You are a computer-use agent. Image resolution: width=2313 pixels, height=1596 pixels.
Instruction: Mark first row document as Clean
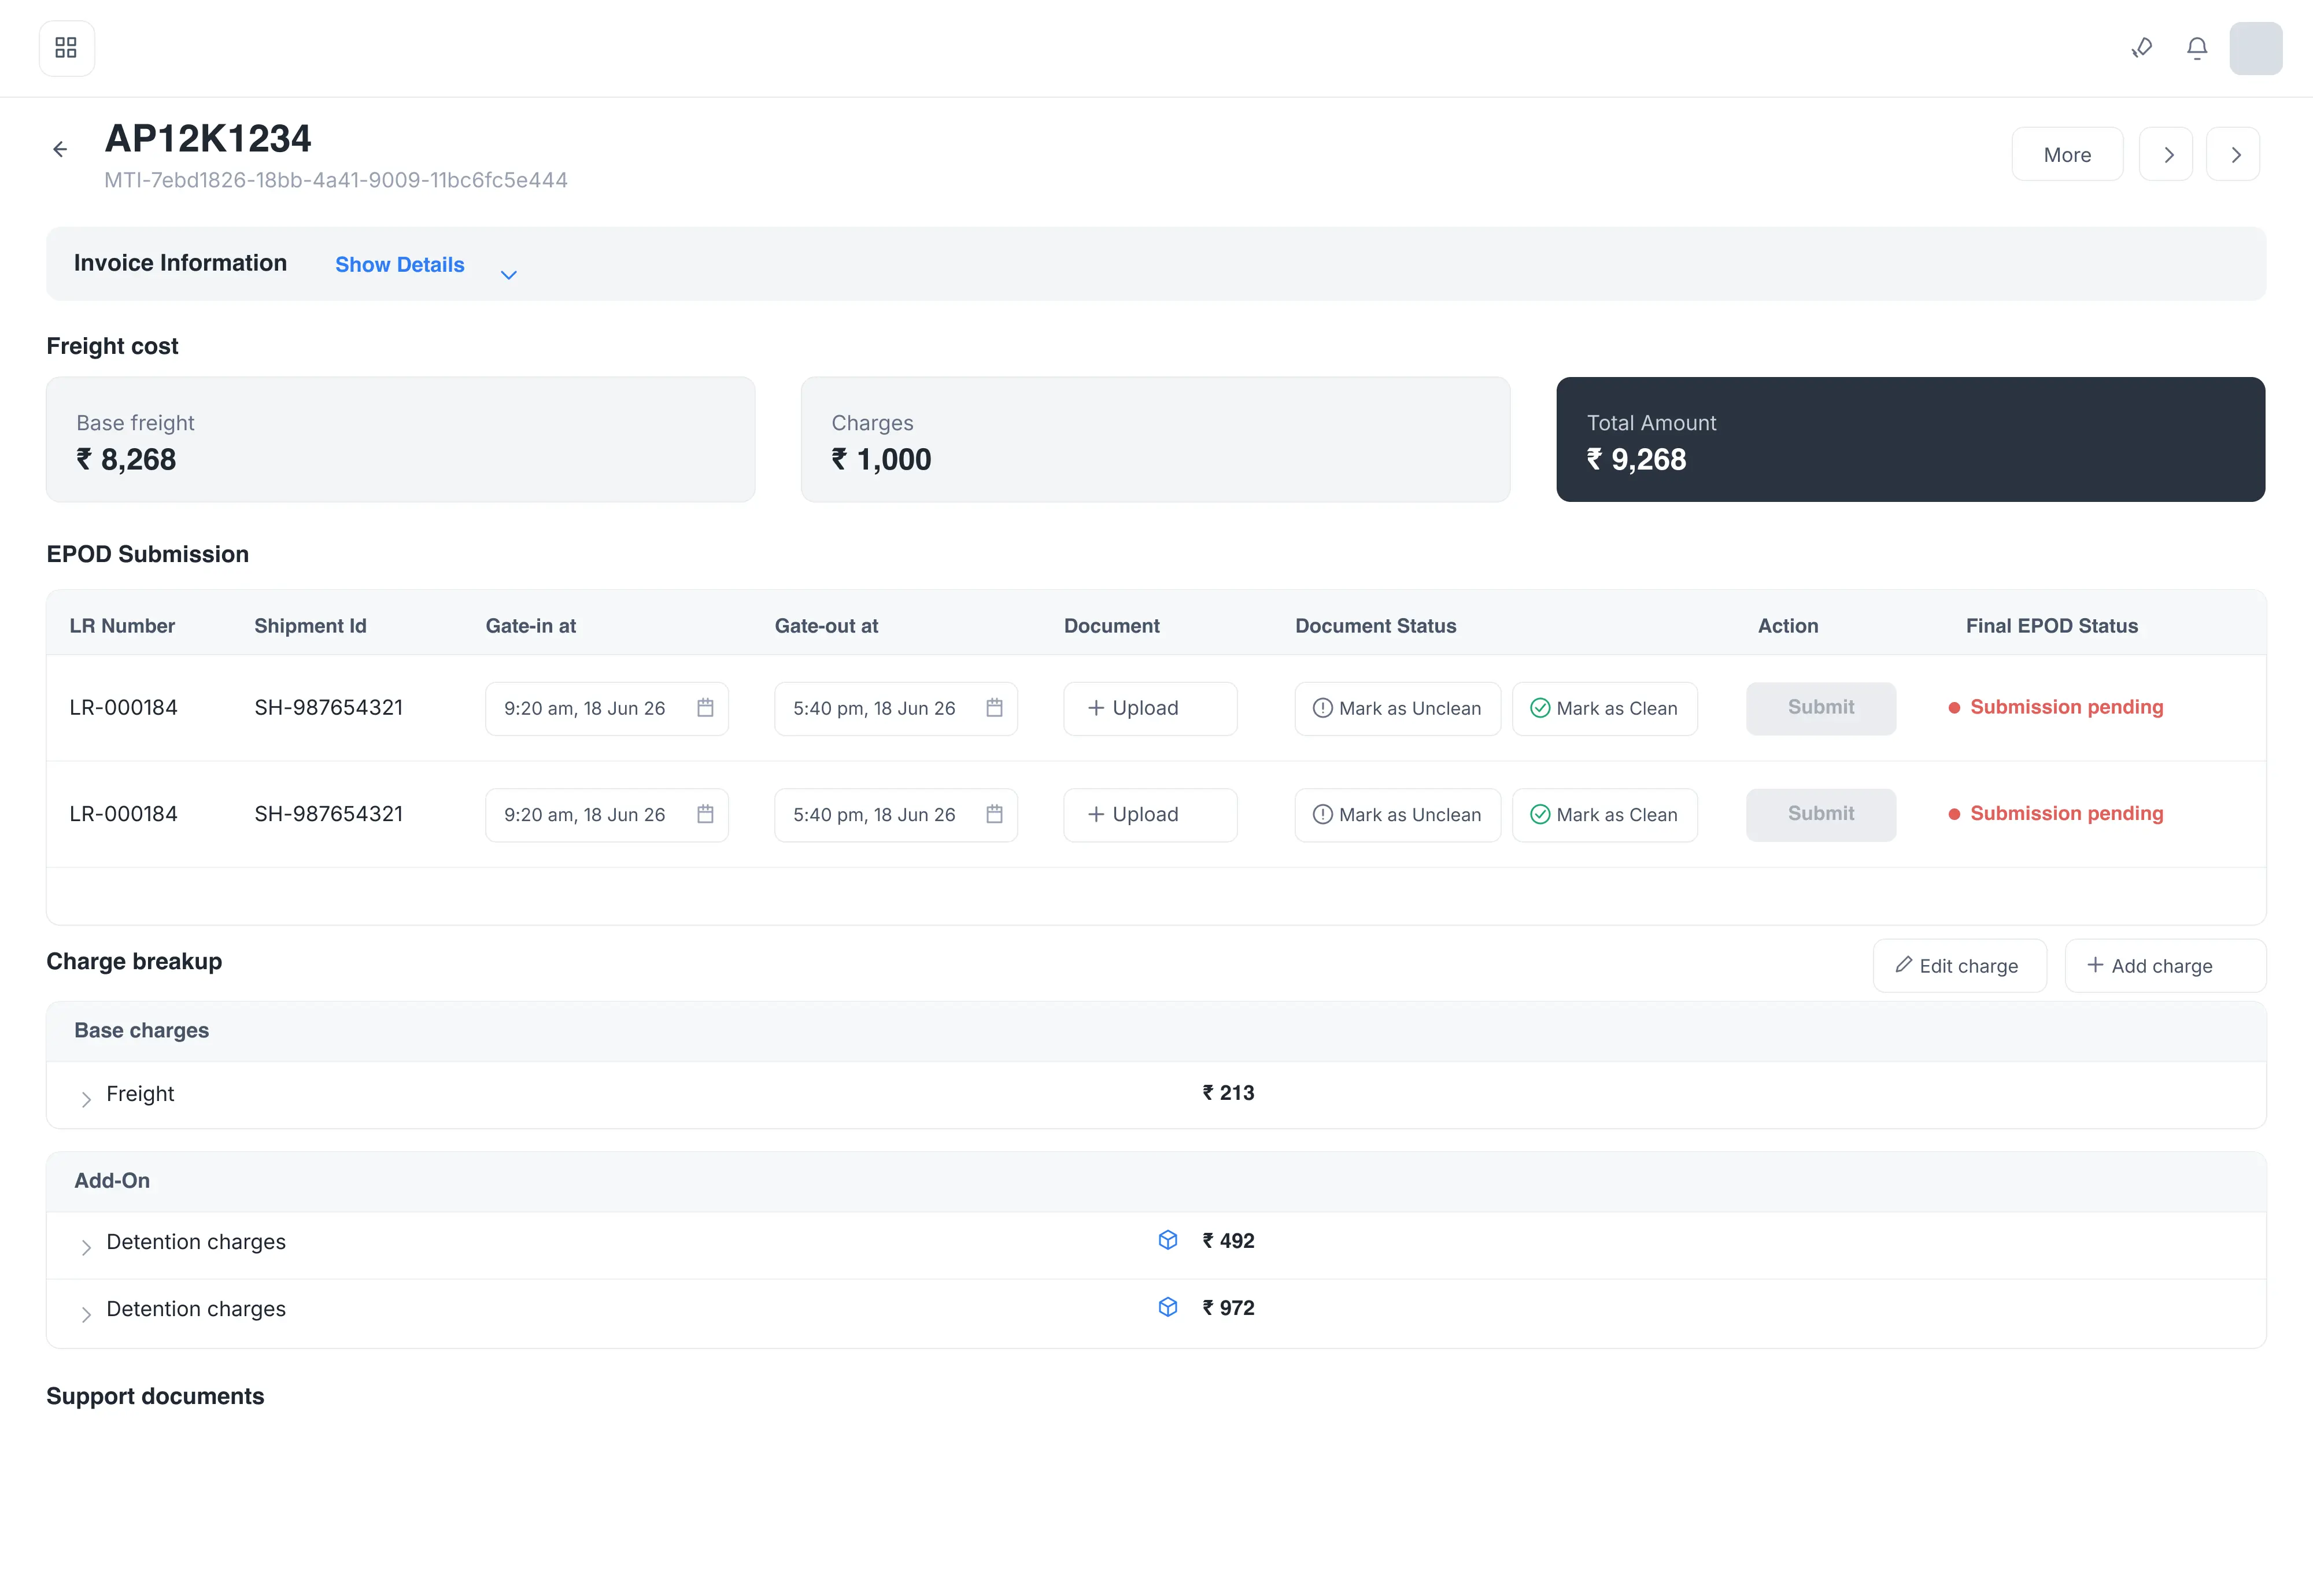(1604, 708)
